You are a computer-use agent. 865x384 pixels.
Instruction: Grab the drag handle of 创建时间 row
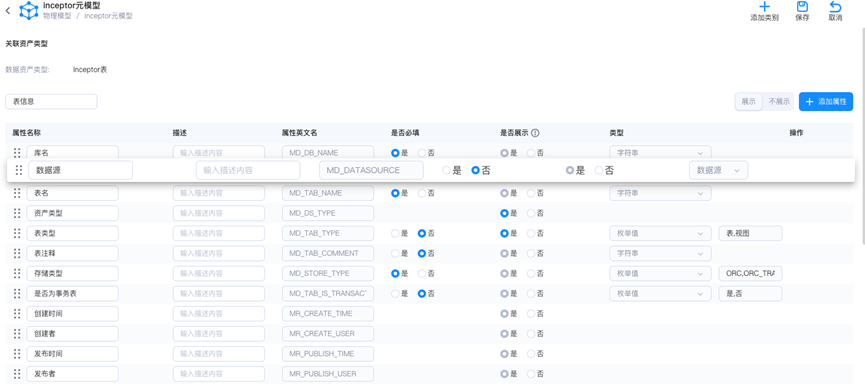tap(17, 313)
